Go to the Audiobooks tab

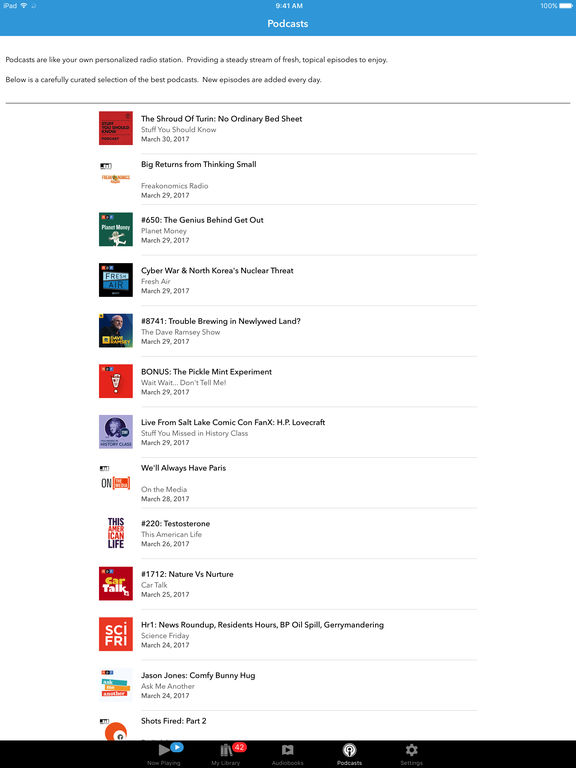pos(288,754)
